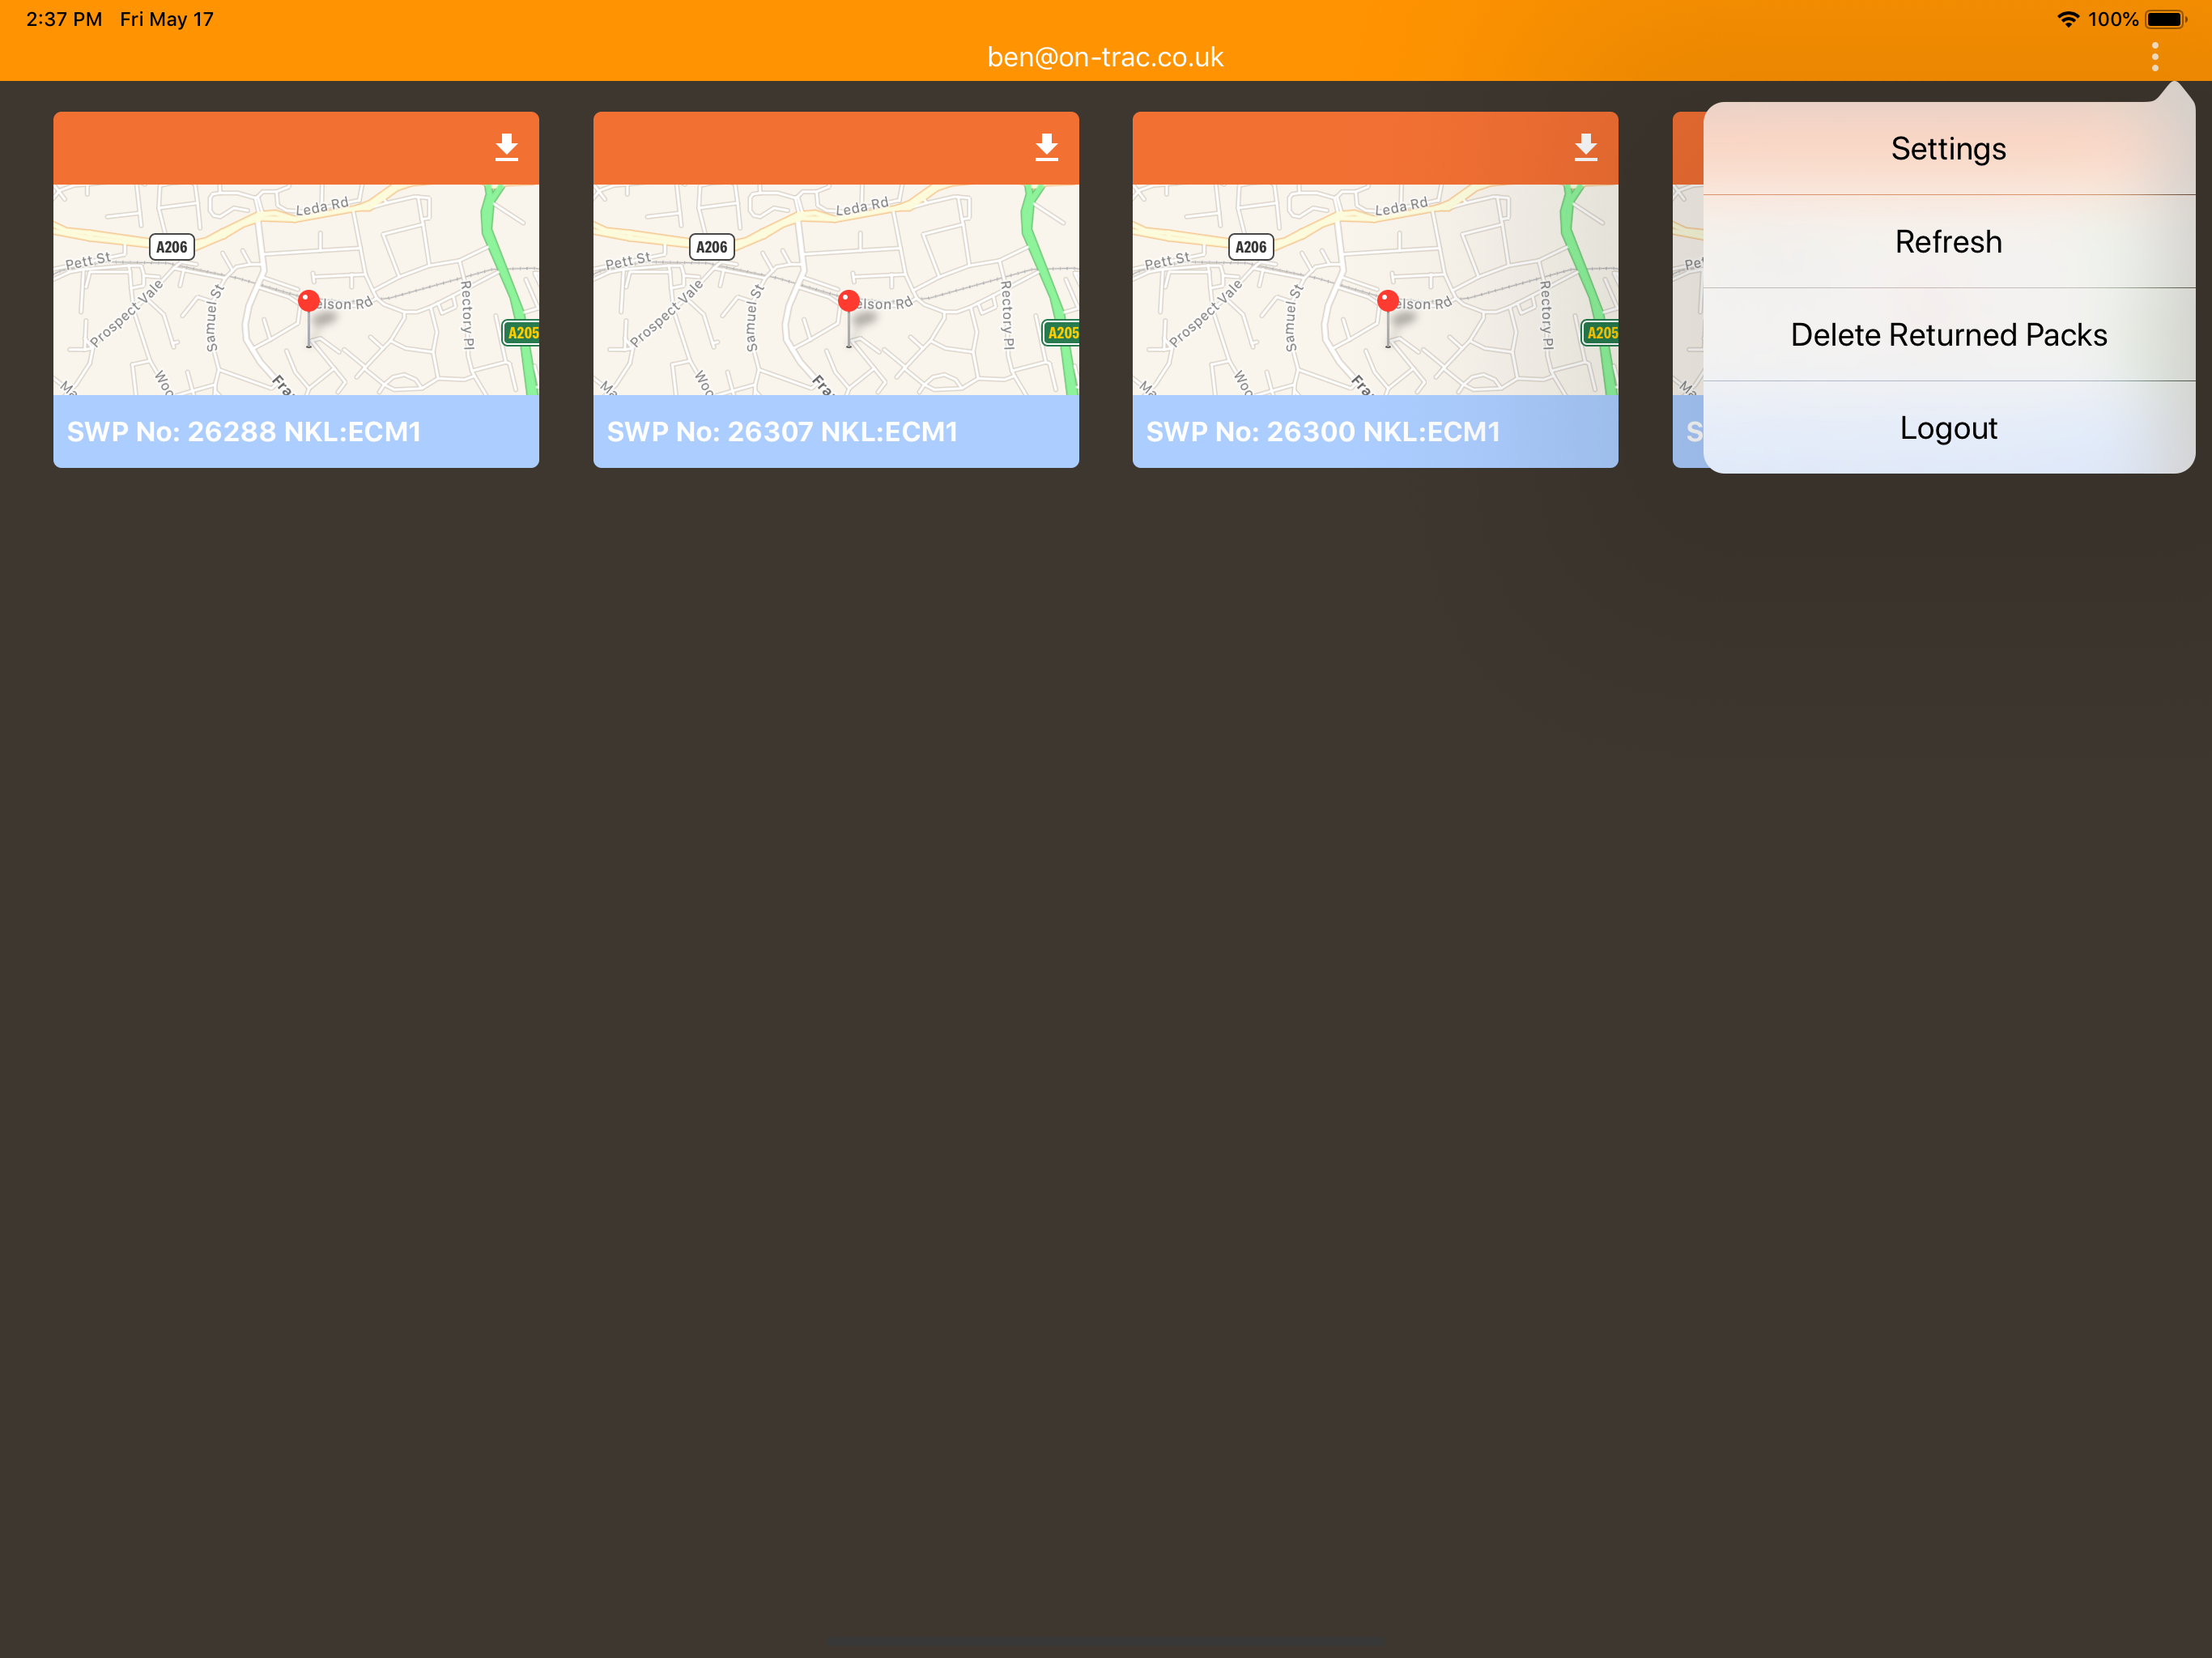Tap the red pin on the 26307 map
Image resolution: width=2212 pixels, height=1658 pixels.
pyautogui.click(x=848, y=301)
